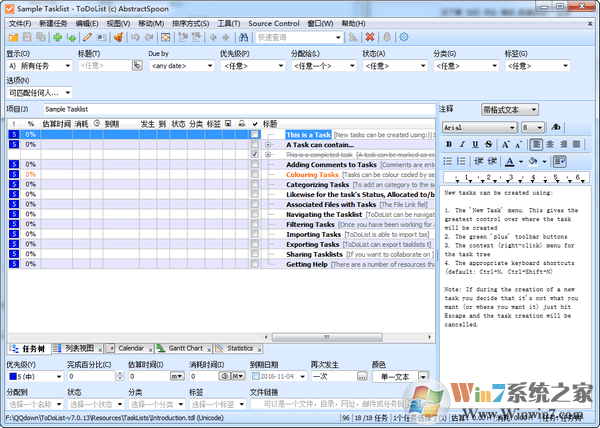
Task: Click the Save tasklist floppy icon
Action: pyautogui.click(x=27, y=38)
